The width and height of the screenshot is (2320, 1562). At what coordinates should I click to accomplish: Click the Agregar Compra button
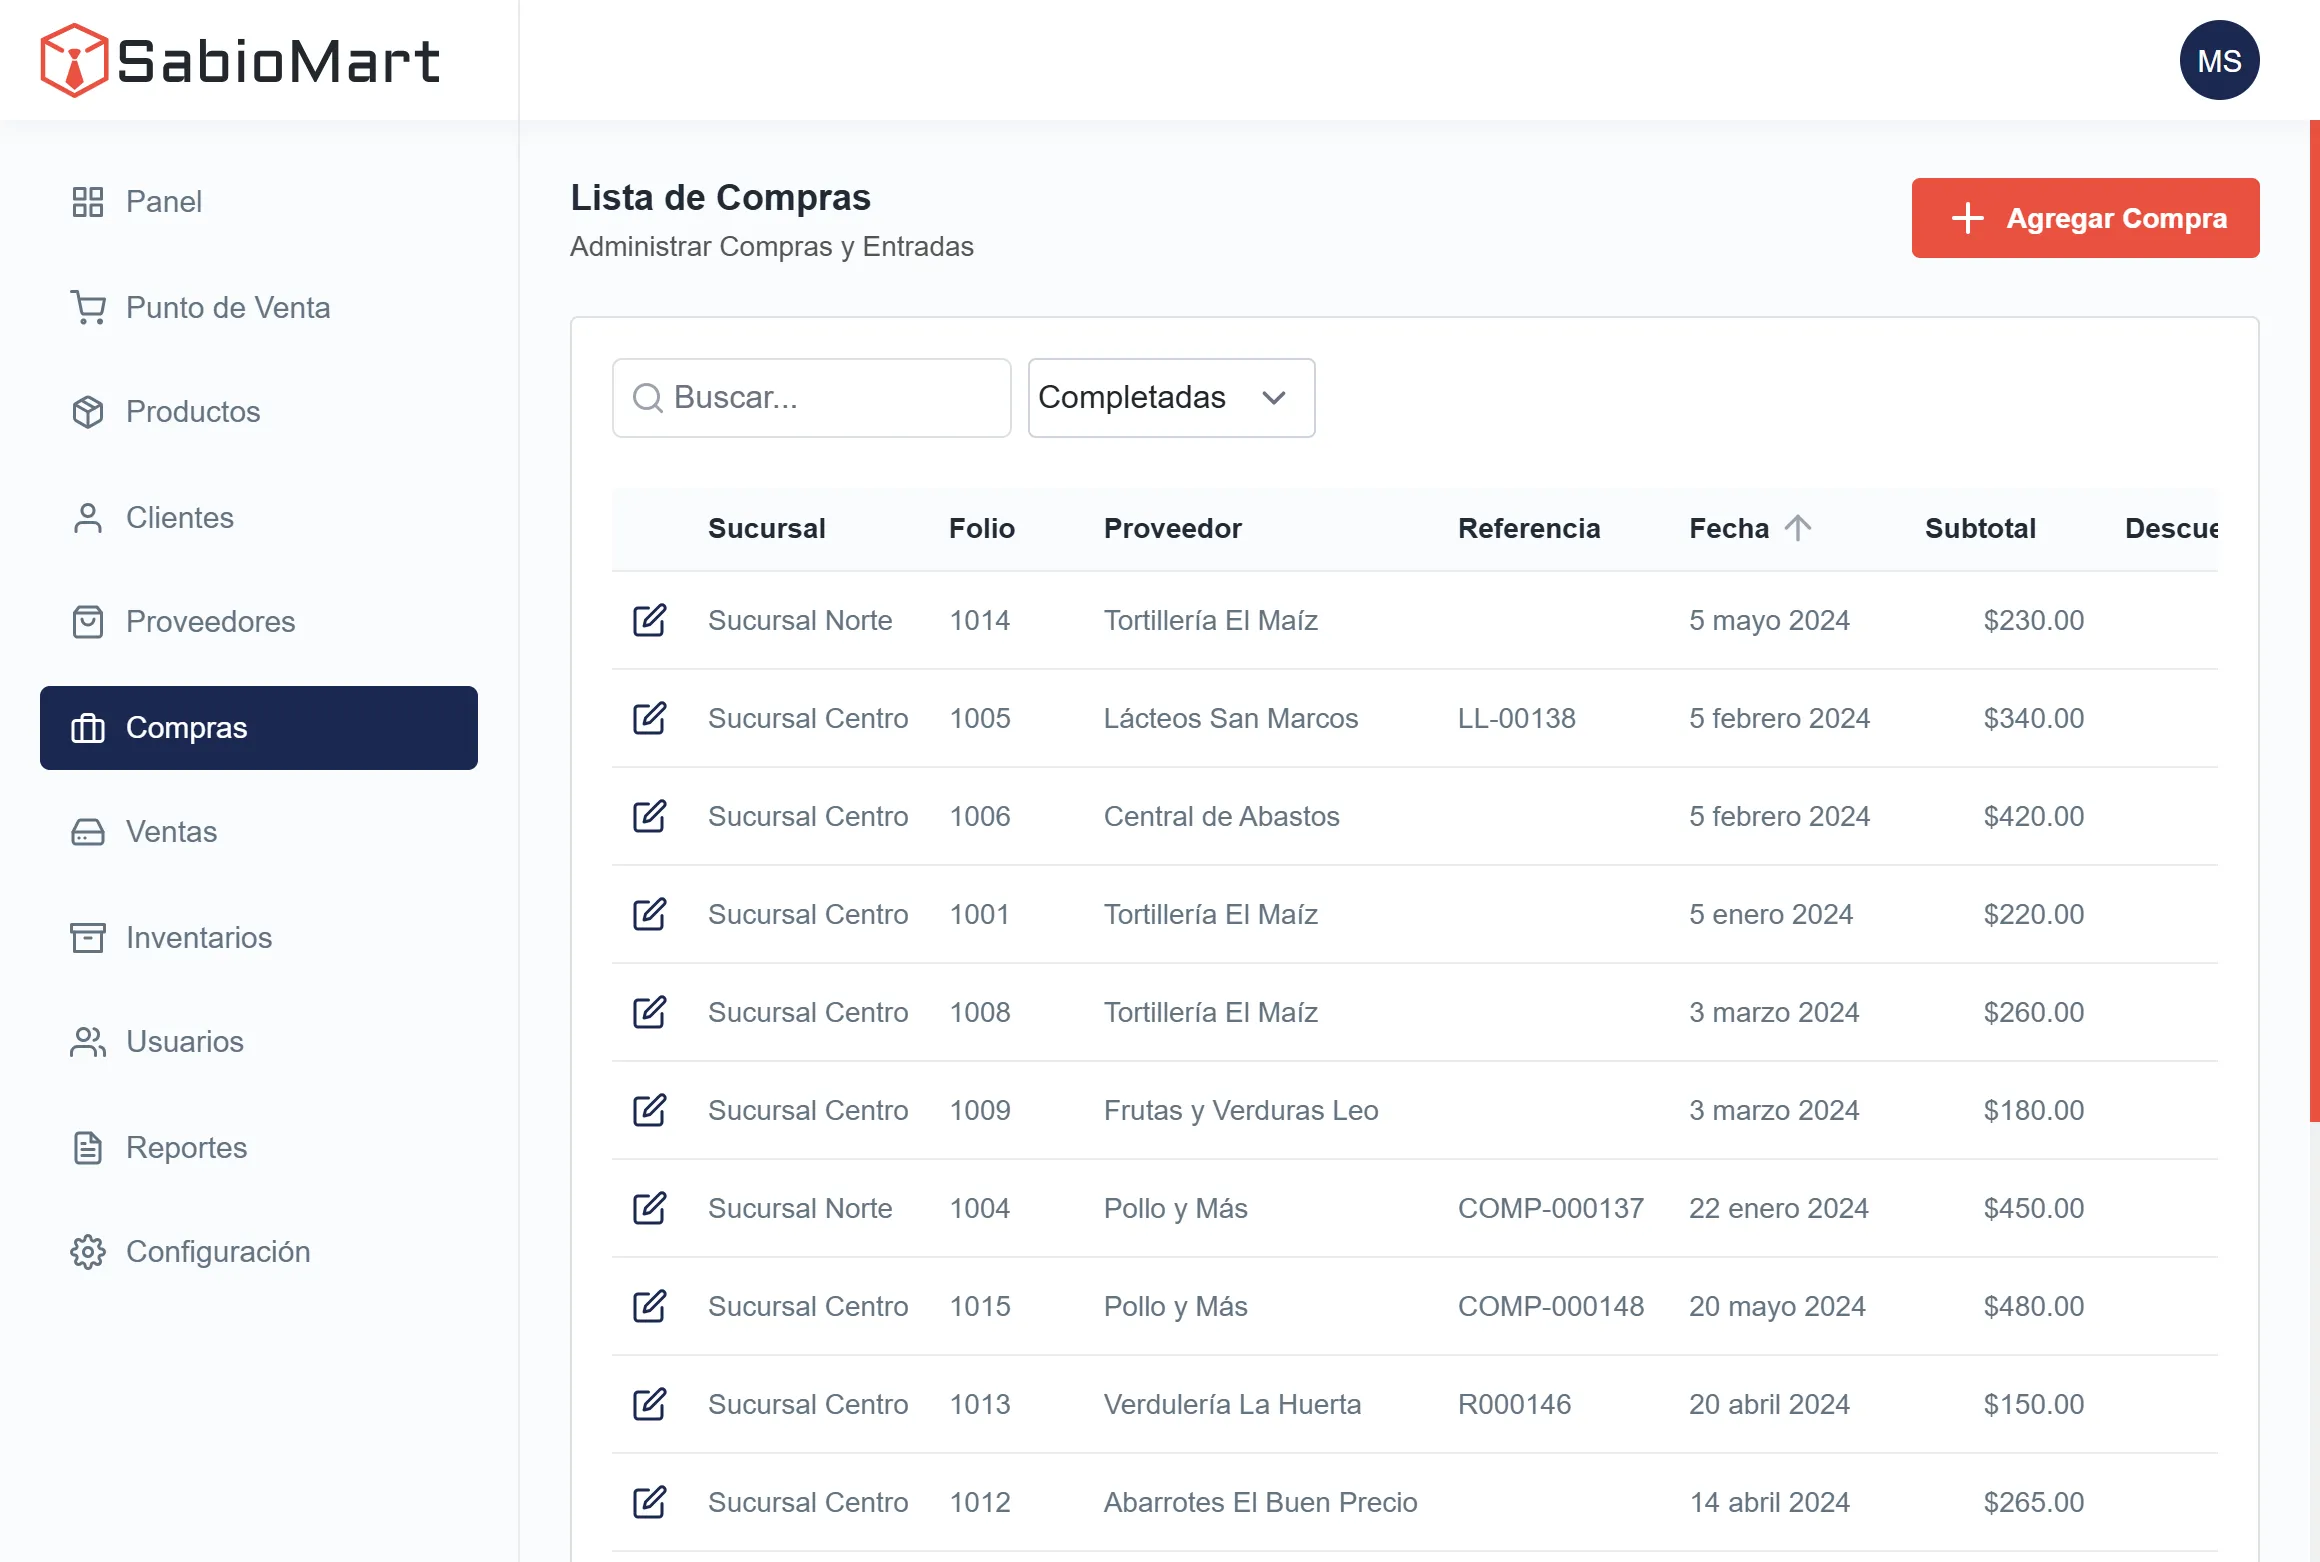click(x=2085, y=218)
